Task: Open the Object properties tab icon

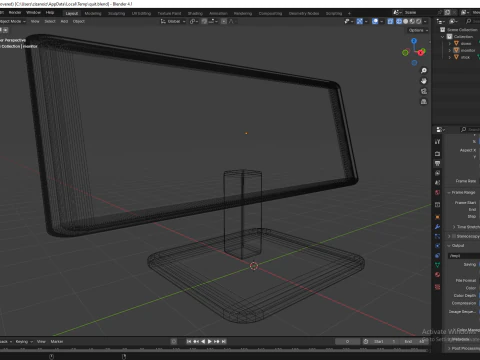Action: [x=438, y=217]
